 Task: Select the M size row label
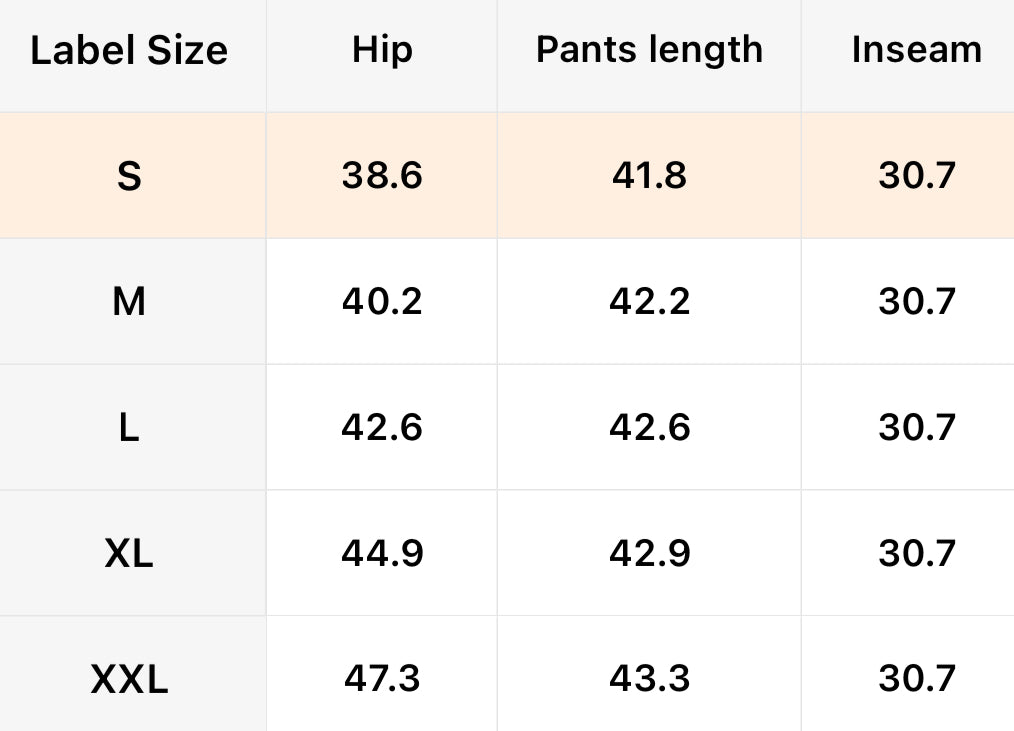pos(129,301)
